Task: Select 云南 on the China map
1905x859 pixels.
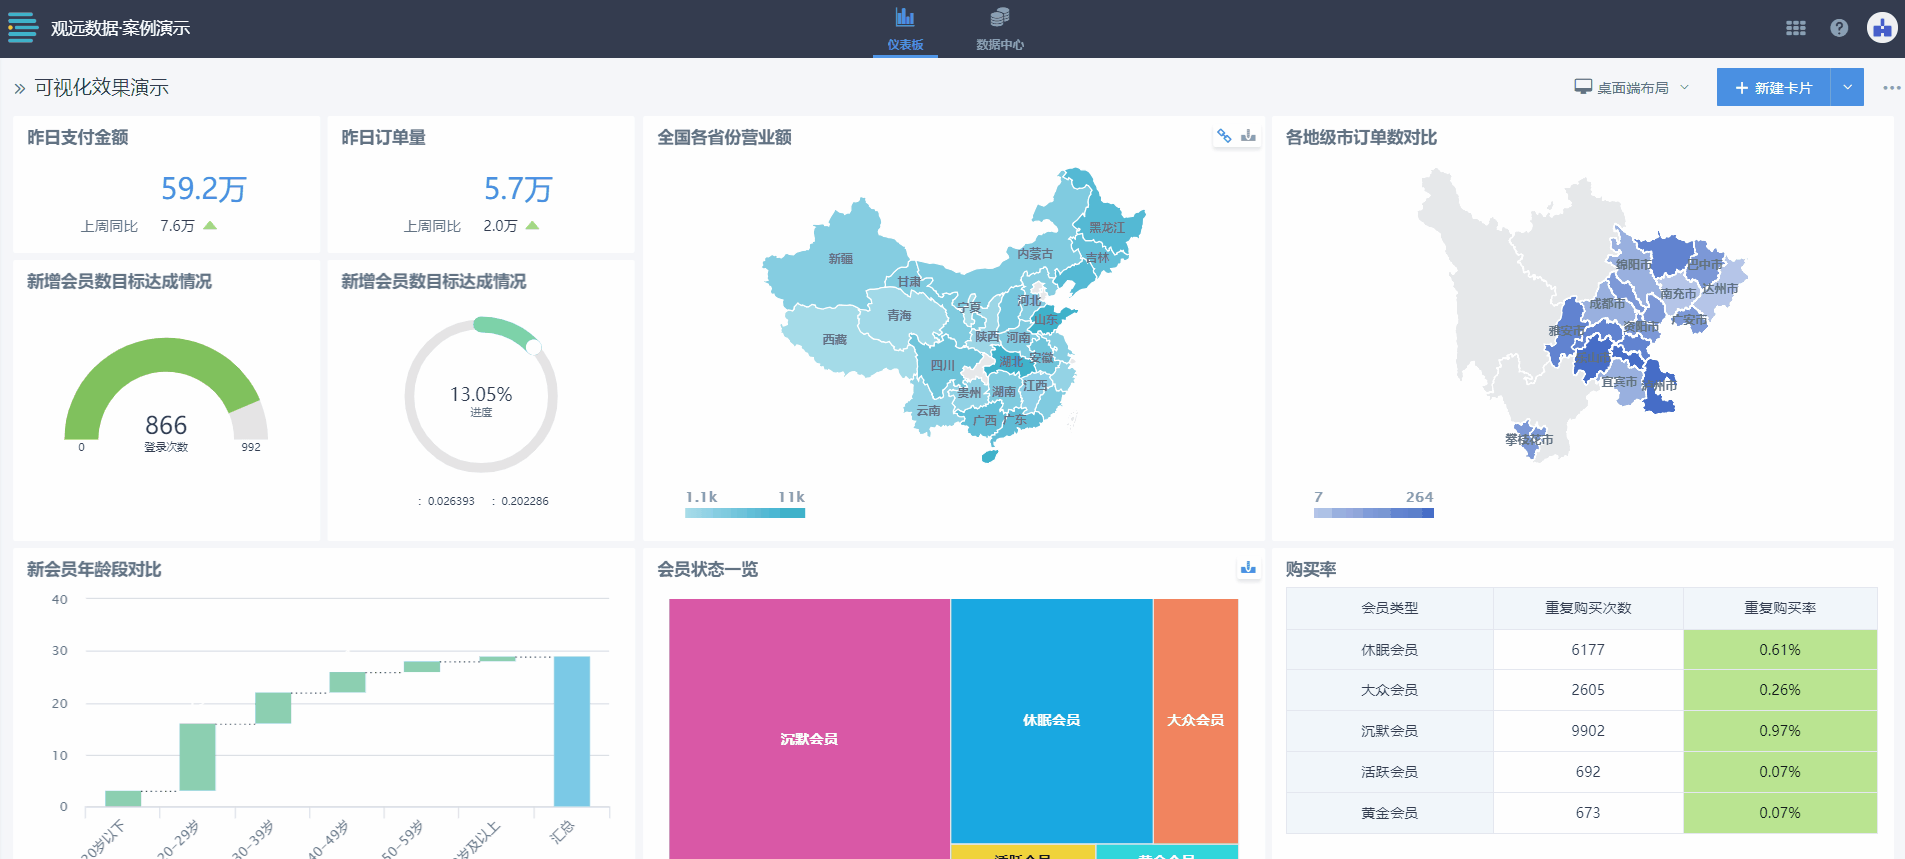Action: coord(928,411)
